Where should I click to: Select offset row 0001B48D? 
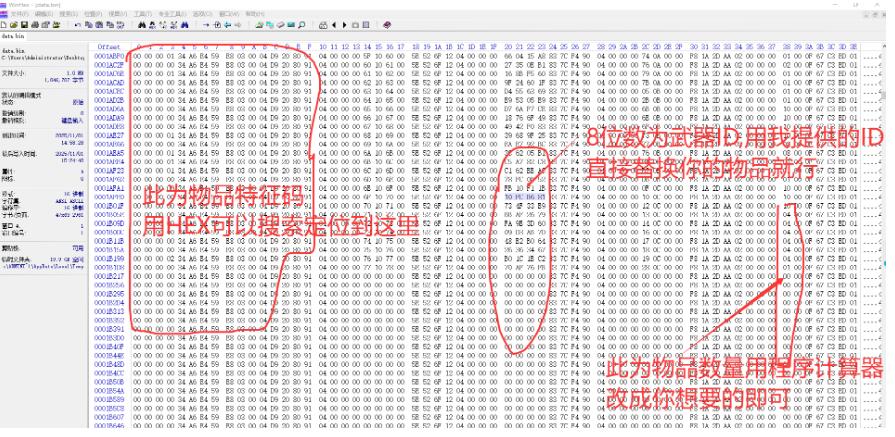108,364
